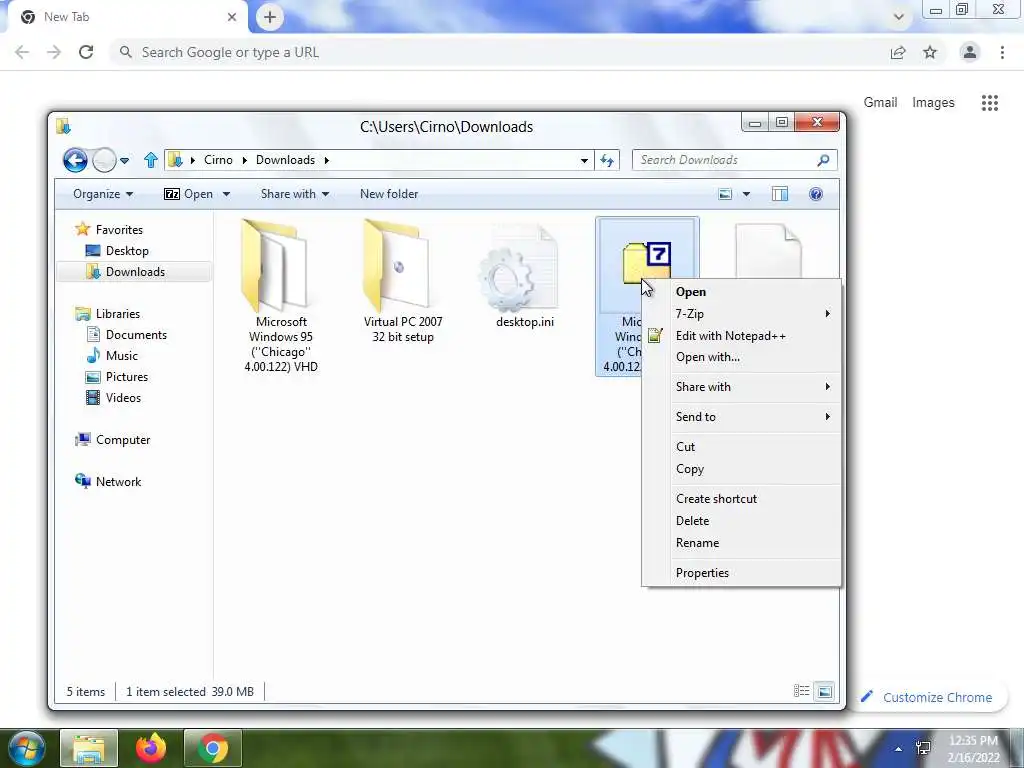The height and width of the screenshot is (768, 1024).
Task: Open a new Chrome tab
Action: click(x=270, y=17)
